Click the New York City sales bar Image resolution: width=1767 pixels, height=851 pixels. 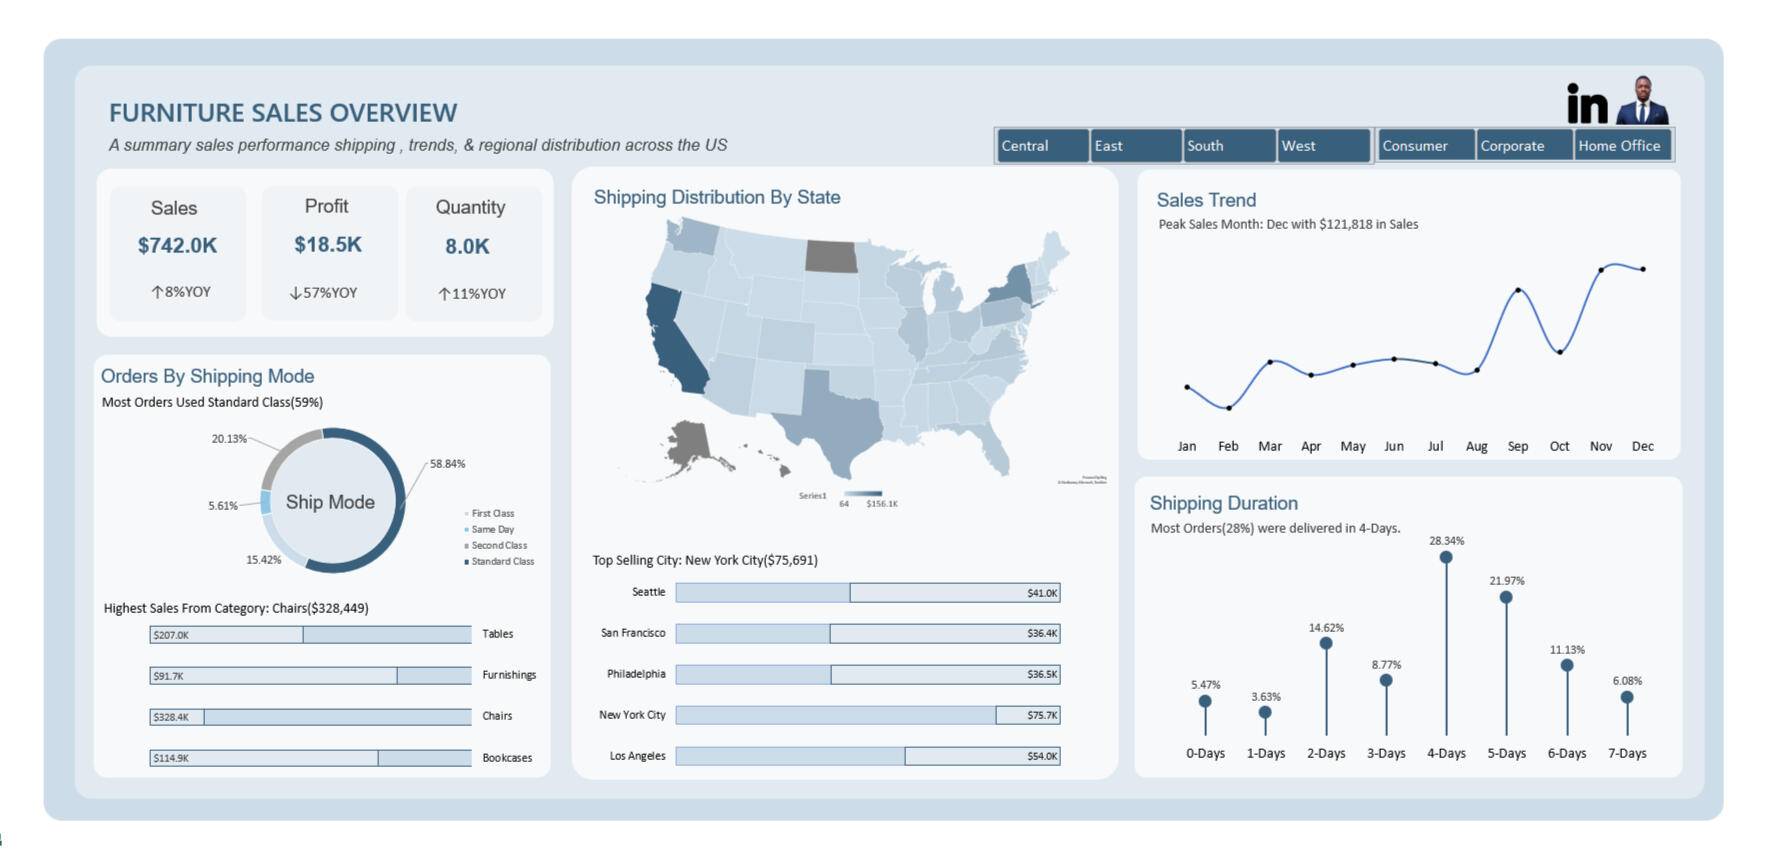click(867, 715)
